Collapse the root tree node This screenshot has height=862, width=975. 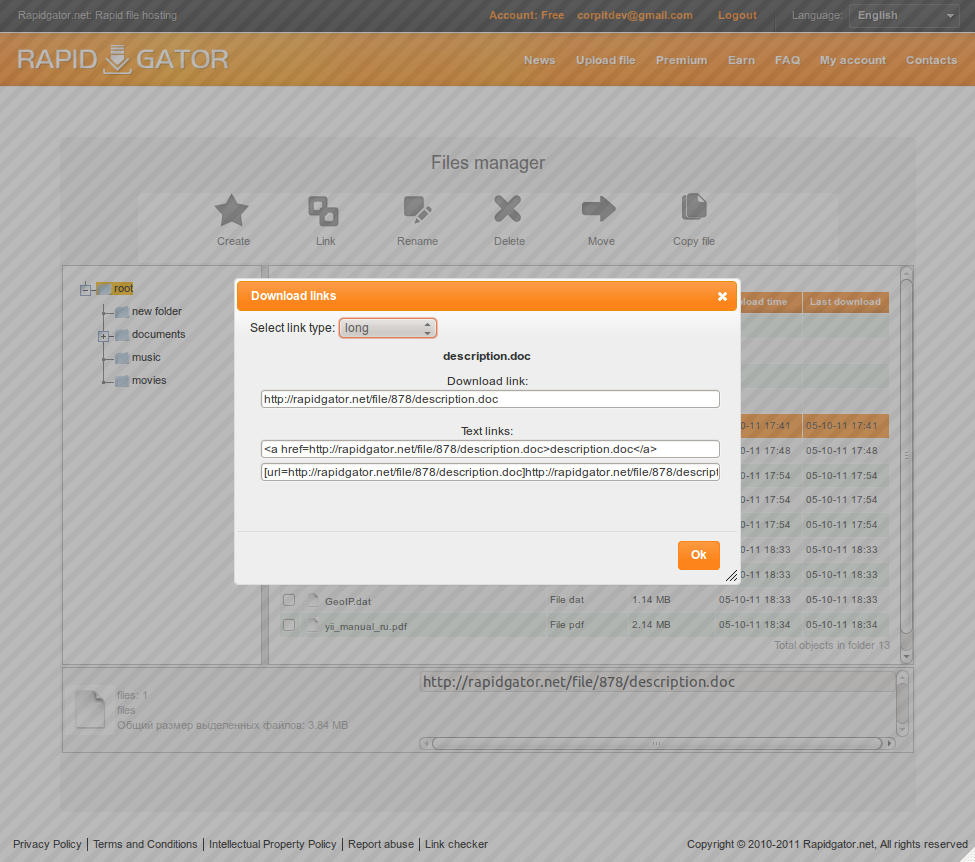86,289
